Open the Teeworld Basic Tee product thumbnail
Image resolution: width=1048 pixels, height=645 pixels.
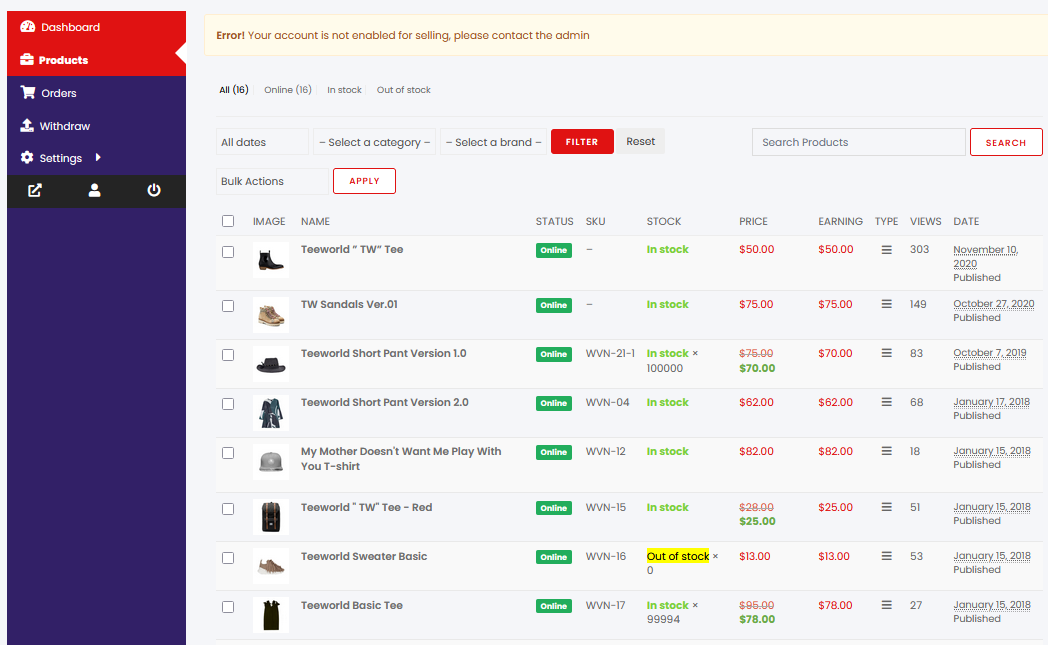pos(270,614)
